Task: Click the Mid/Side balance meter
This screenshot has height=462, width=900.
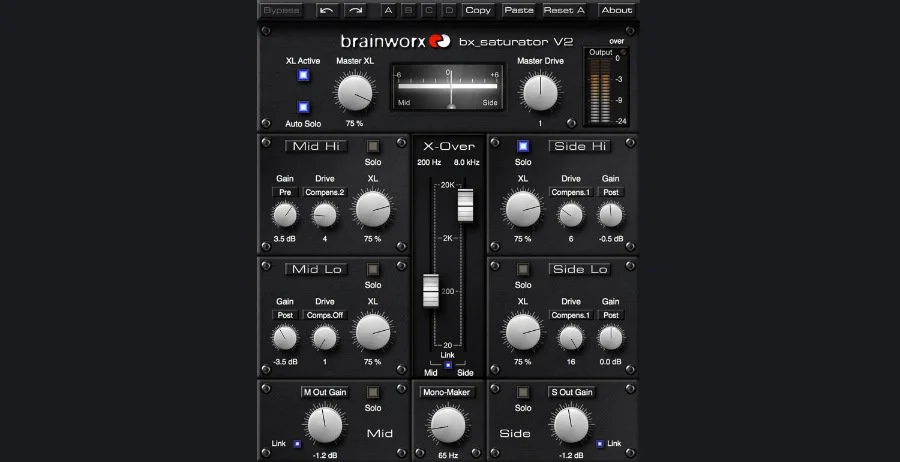Action: [x=448, y=87]
